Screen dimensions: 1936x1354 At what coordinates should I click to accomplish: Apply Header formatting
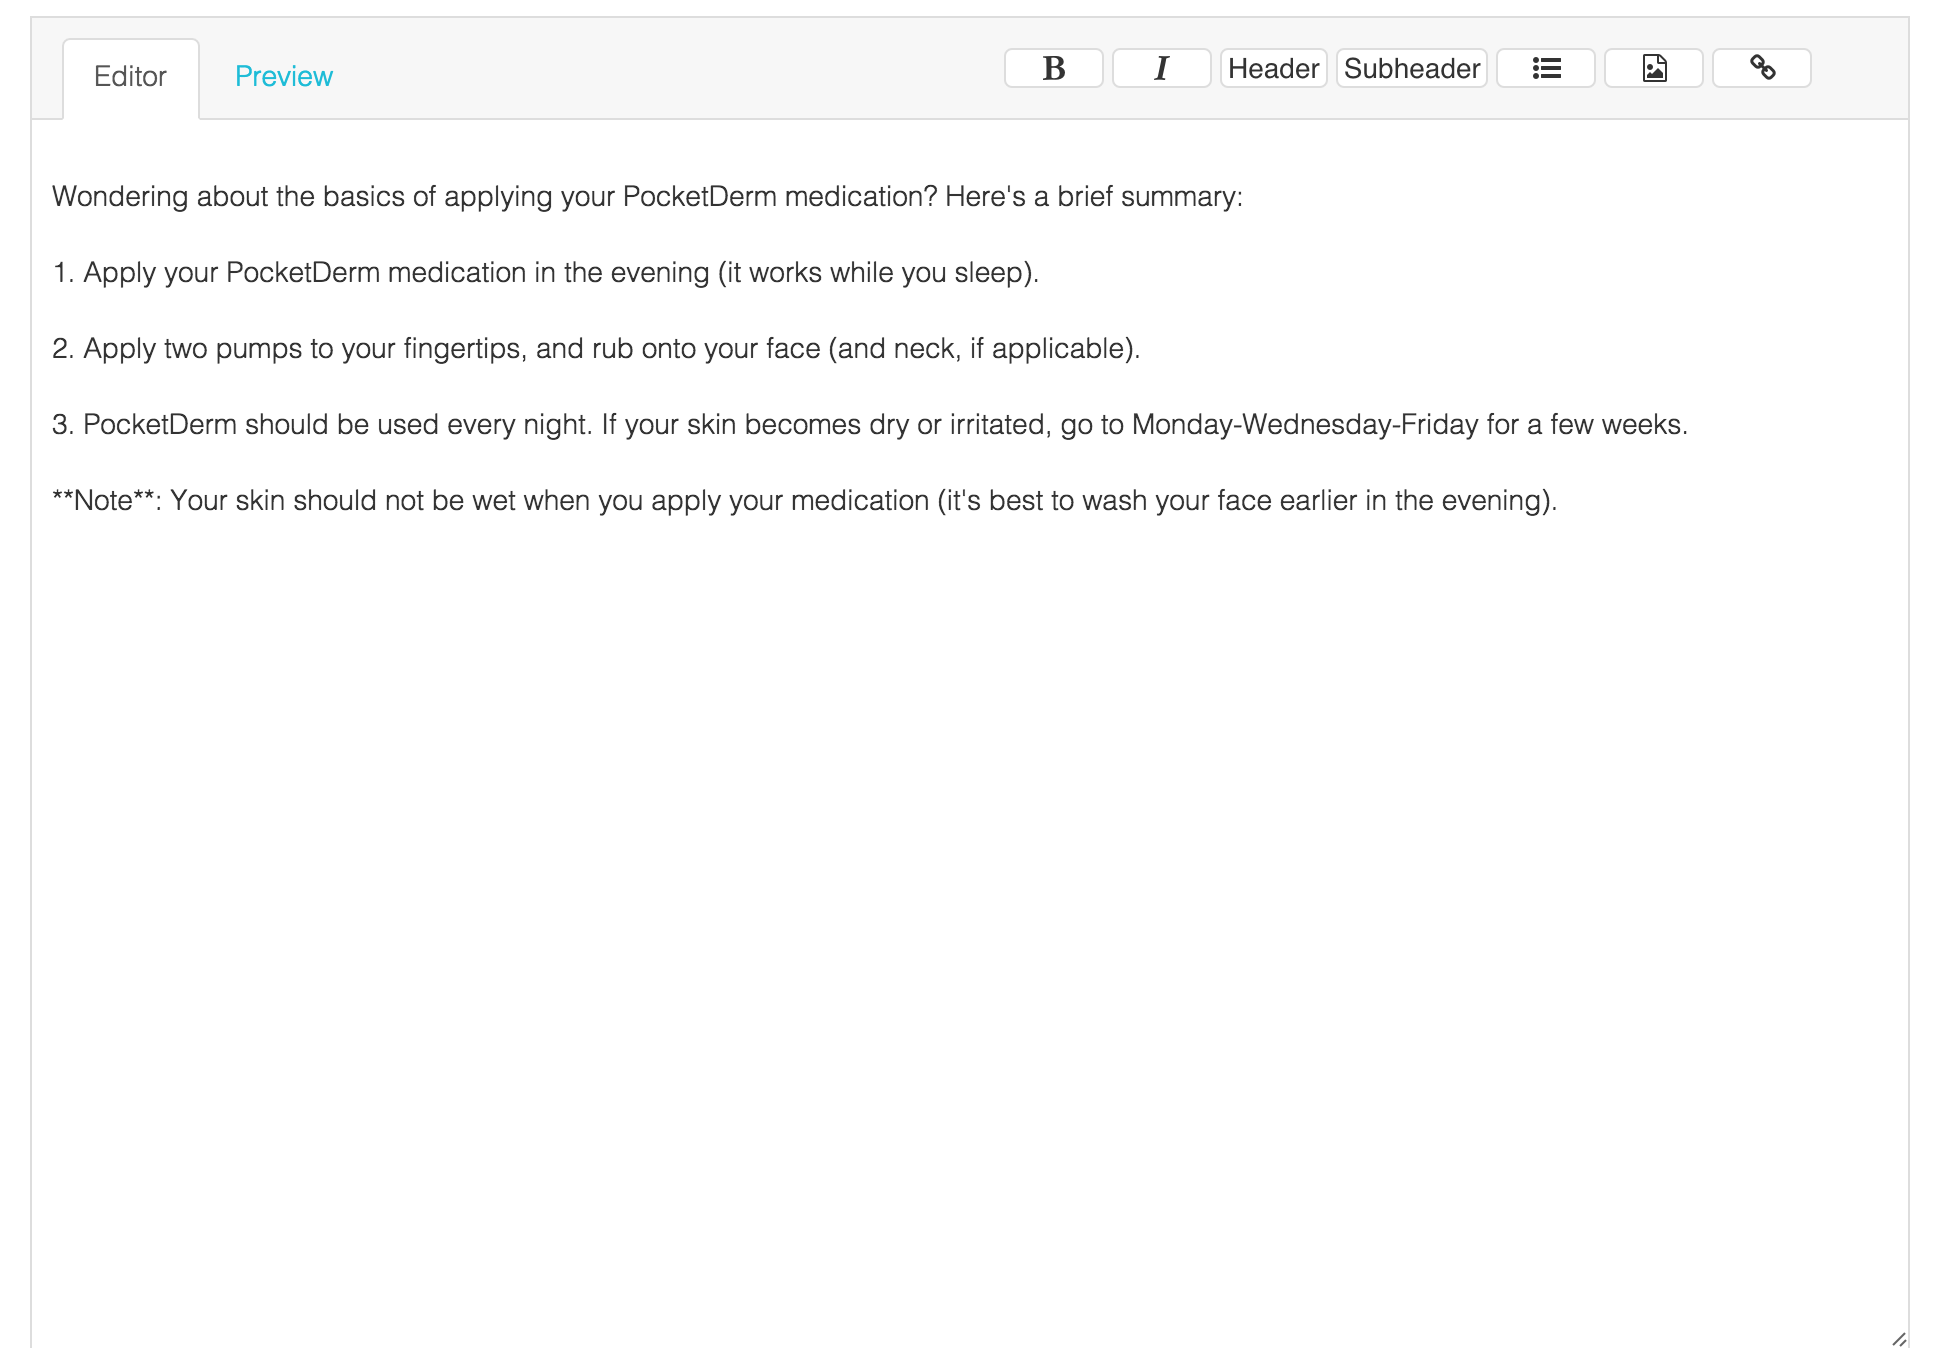1273,68
